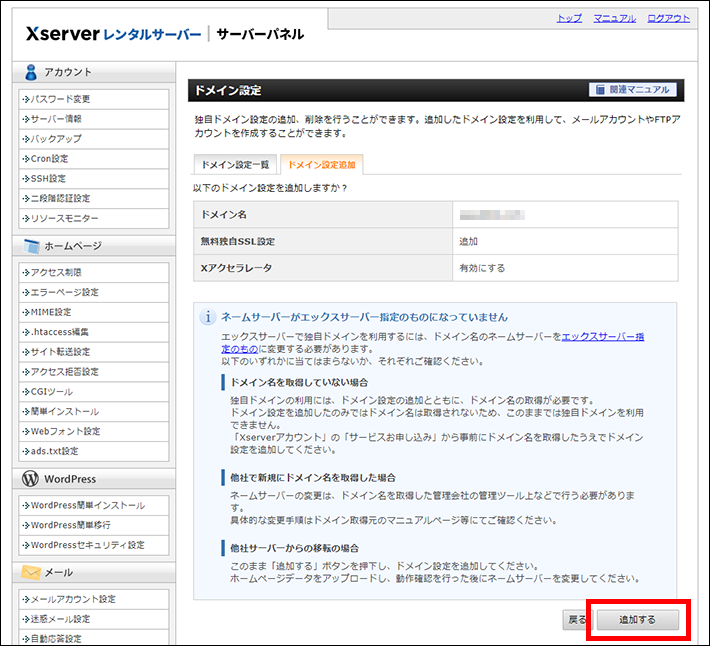Click the 戻る button
The width and height of the screenshot is (710, 646).
(576, 619)
